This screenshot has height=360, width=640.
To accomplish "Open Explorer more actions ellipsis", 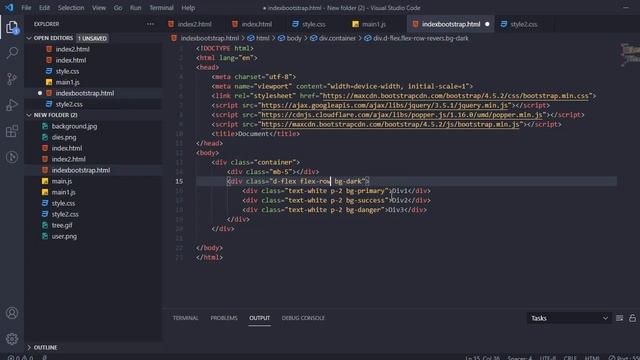I will click(x=151, y=24).
